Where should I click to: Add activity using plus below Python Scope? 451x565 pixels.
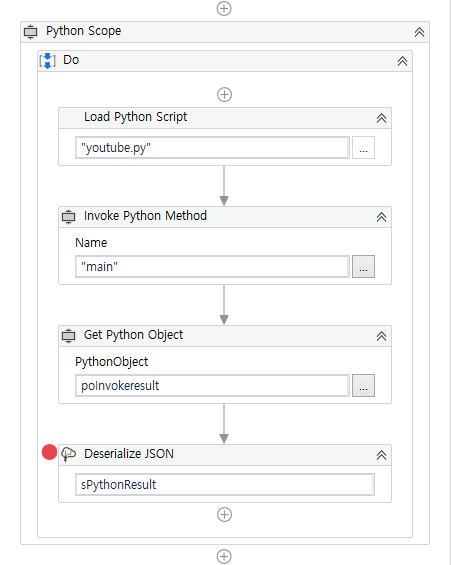coord(224,556)
